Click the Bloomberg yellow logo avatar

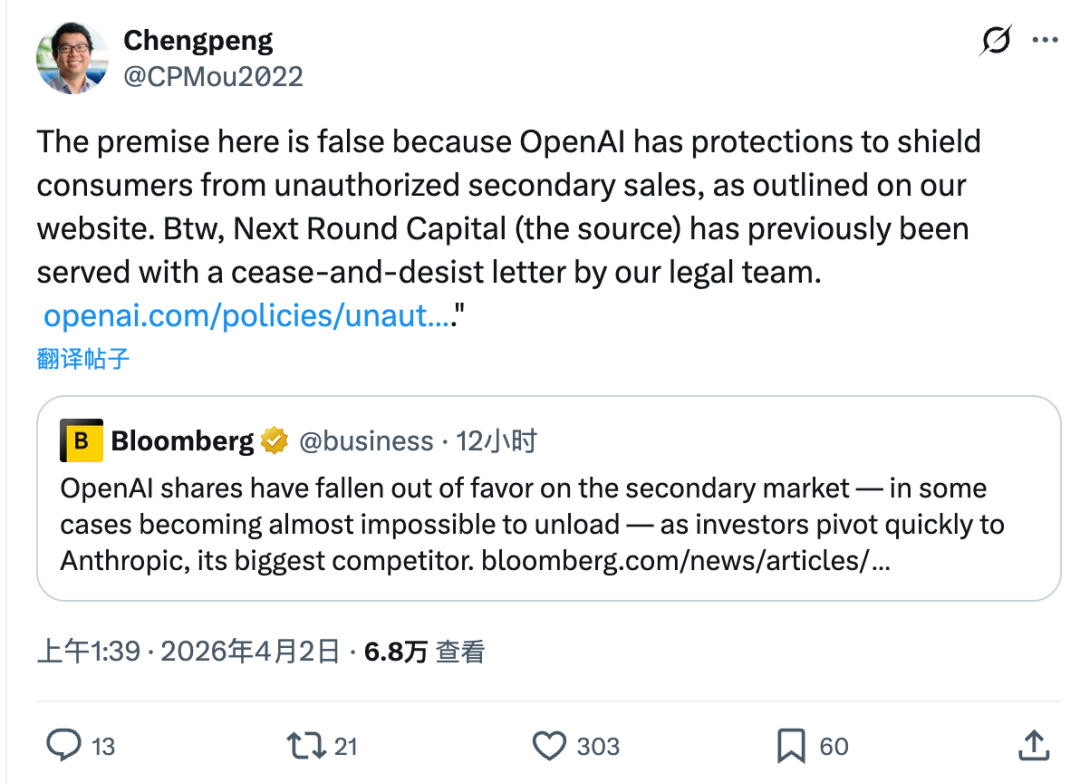pos(82,441)
